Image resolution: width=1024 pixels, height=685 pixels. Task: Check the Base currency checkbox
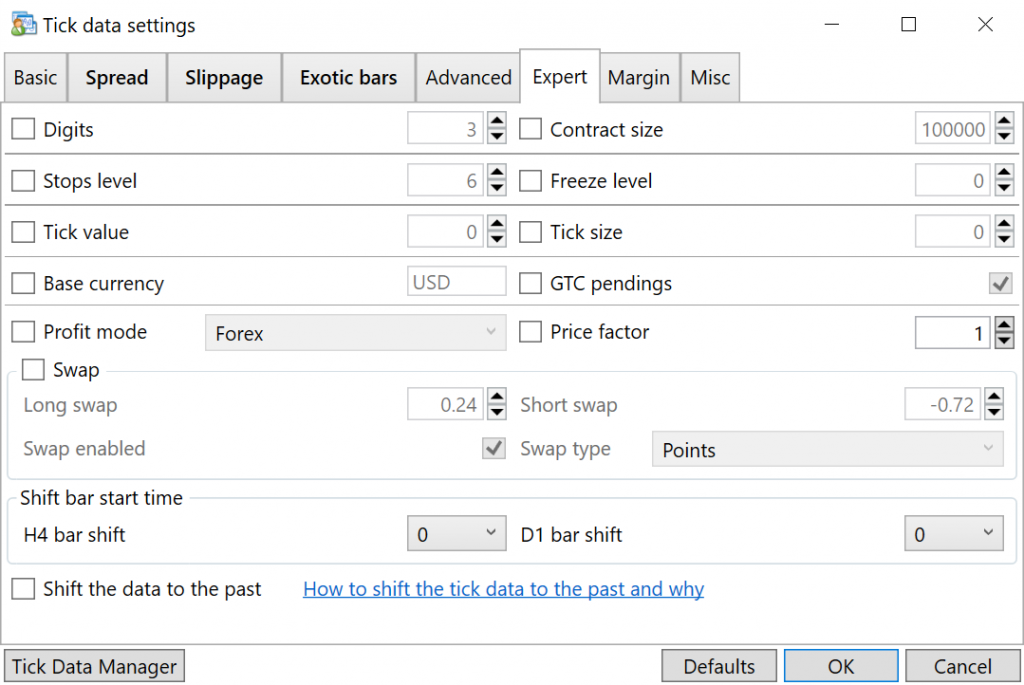click(x=23, y=284)
